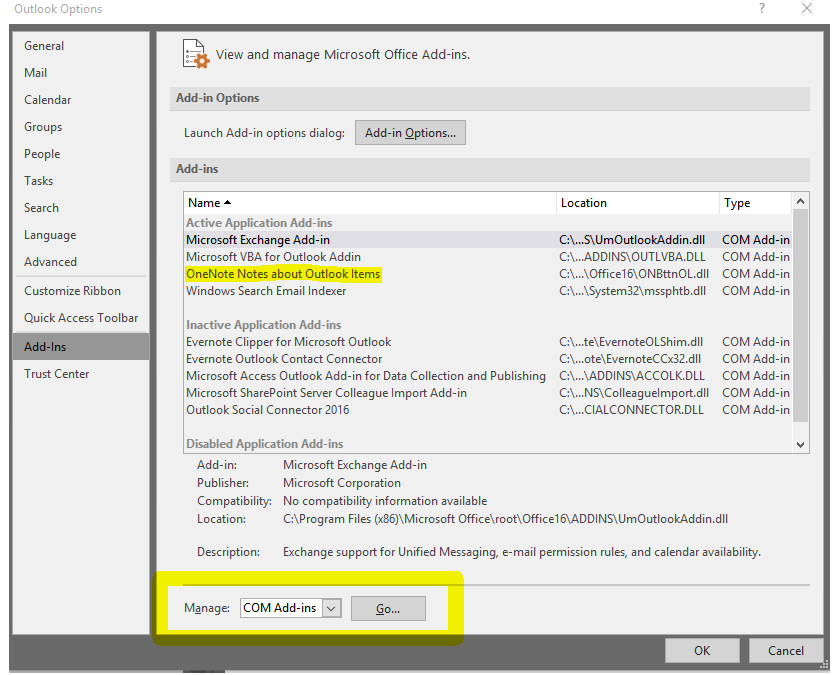This screenshot has height=675, width=835.
Task: Click the UmOutlookAddin.dll location cell in list
Action: (632, 240)
